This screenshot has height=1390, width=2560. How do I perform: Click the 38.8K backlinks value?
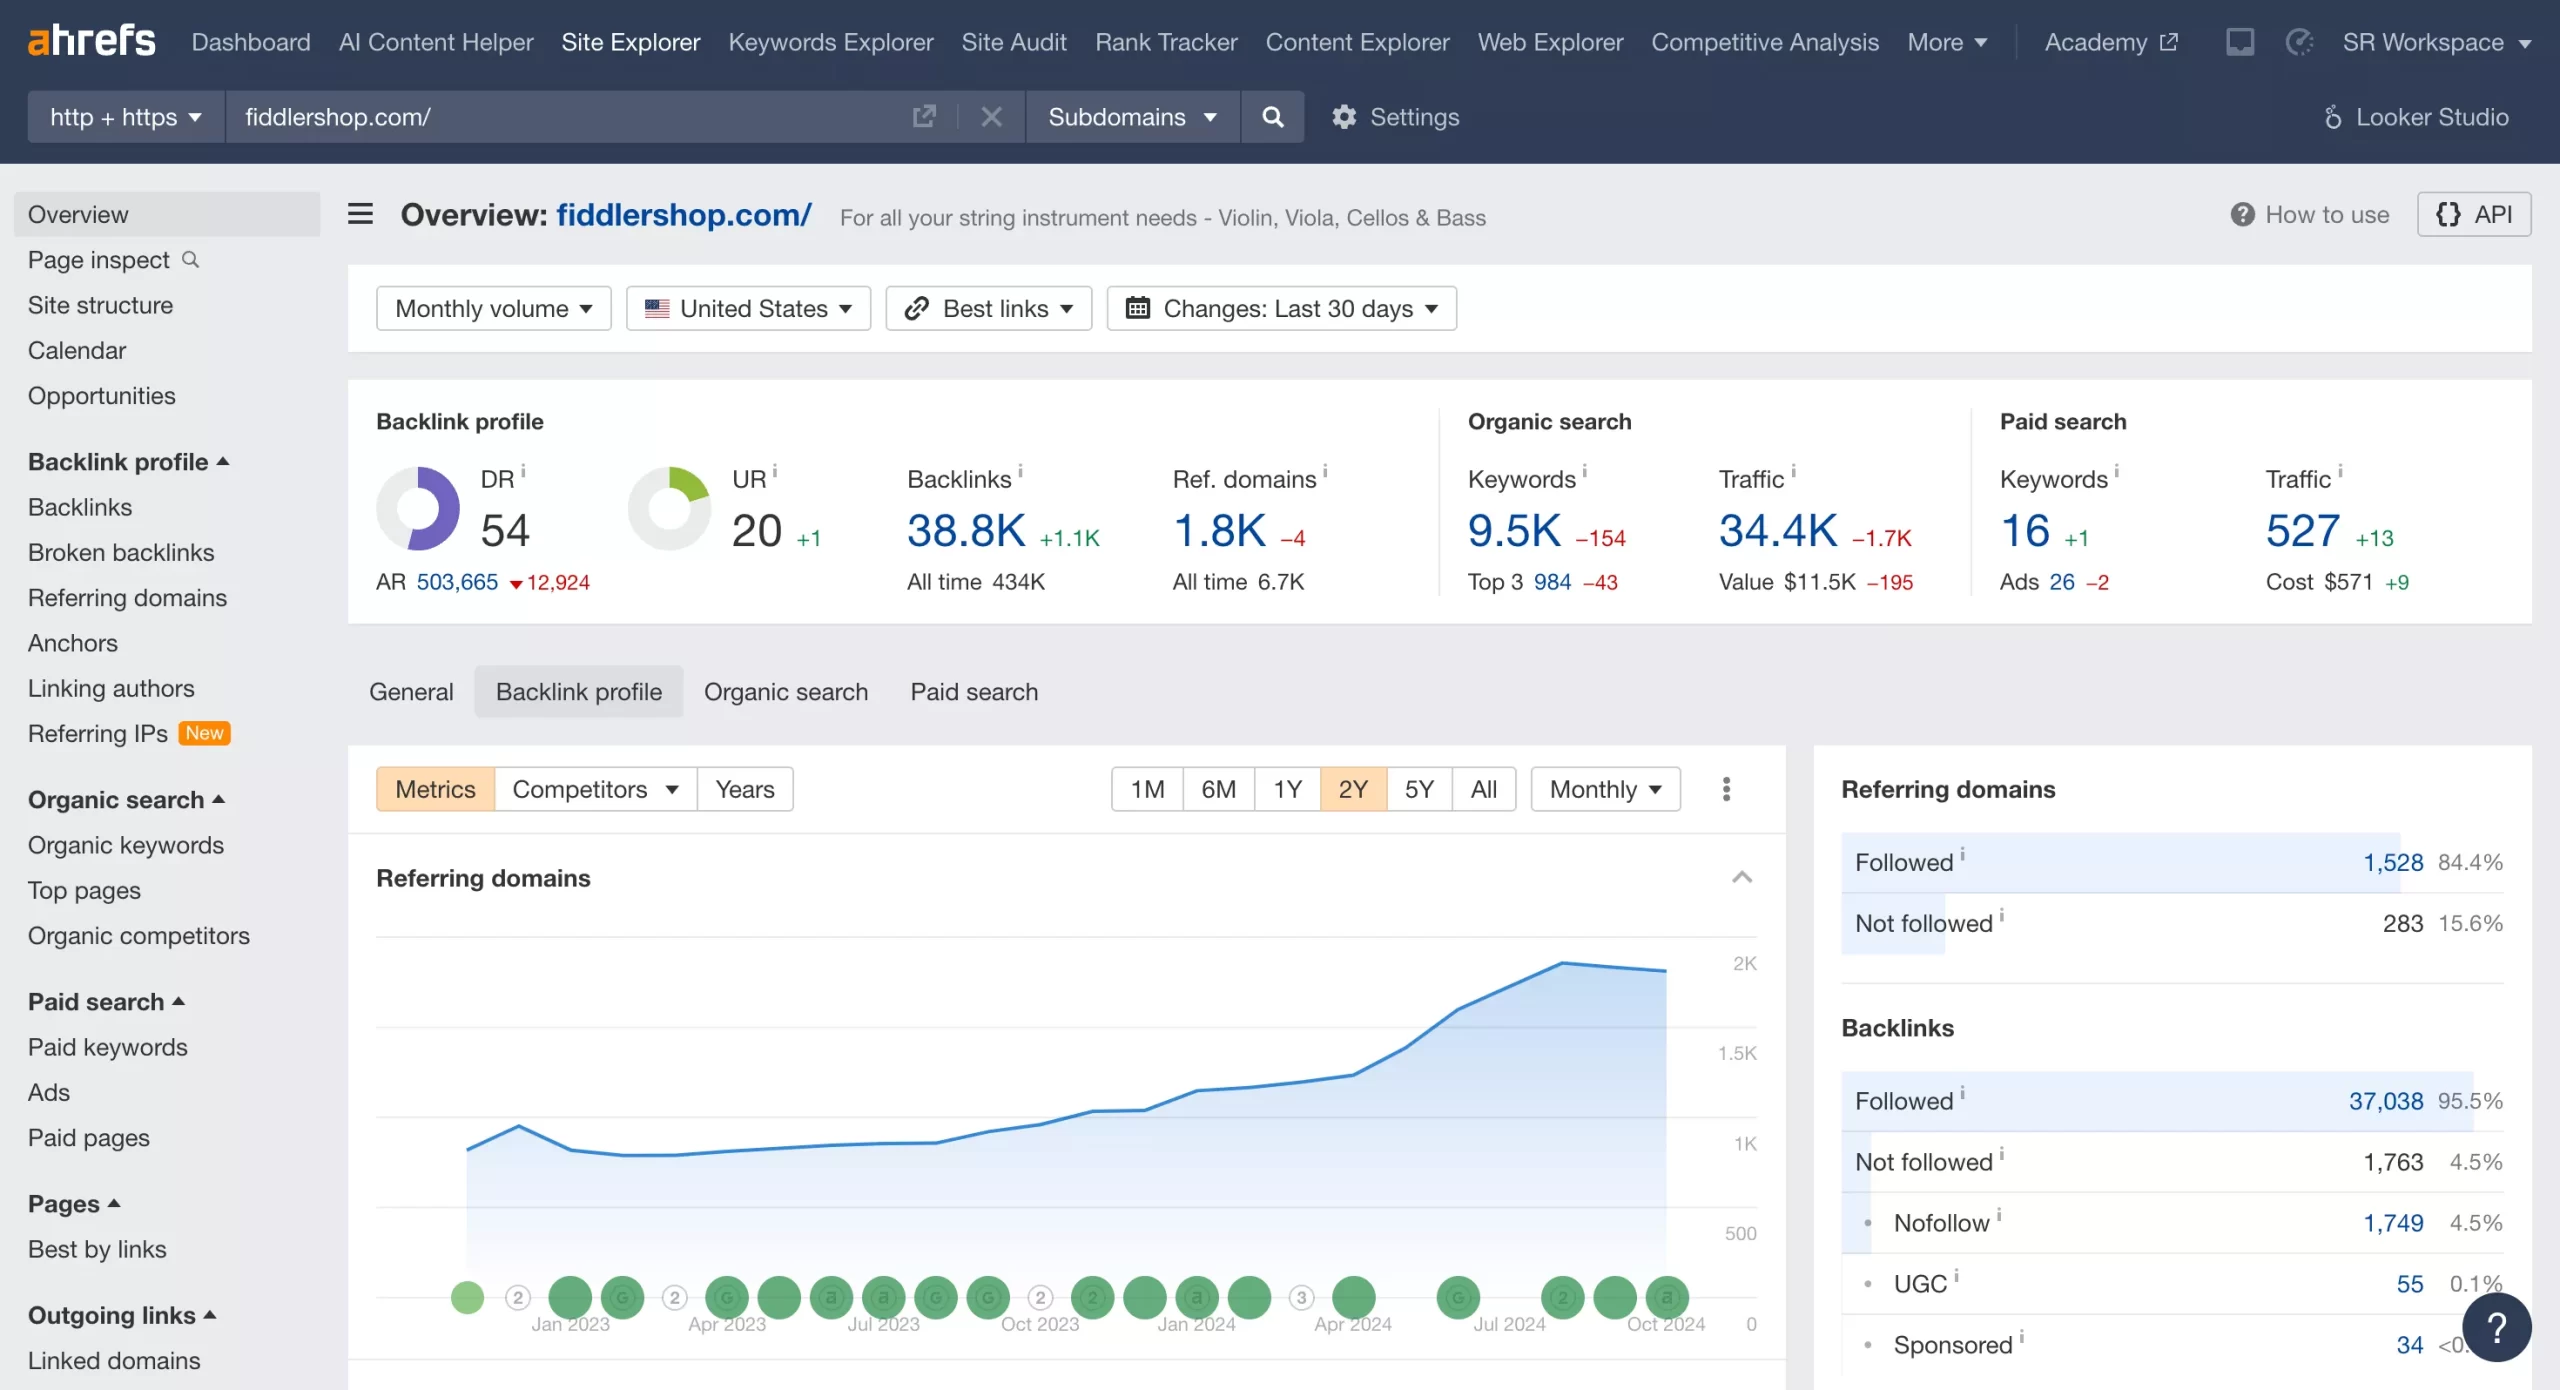click(x=966, y=530)
